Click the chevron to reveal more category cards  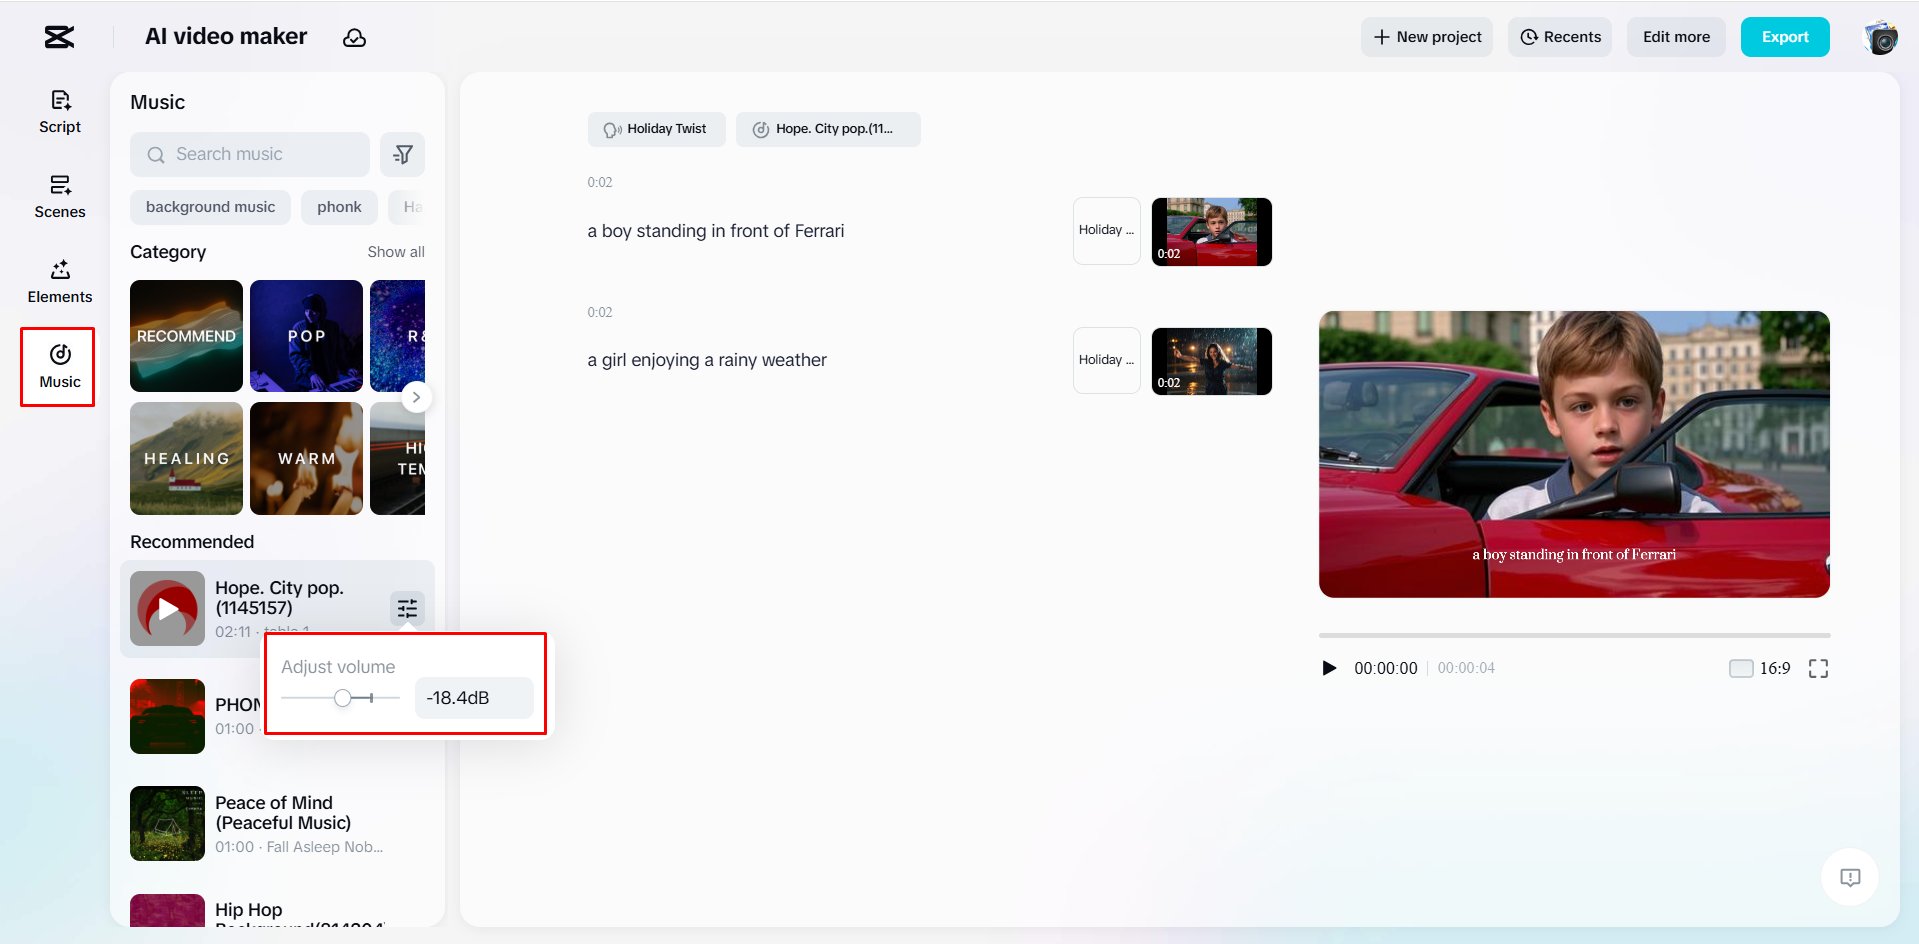pyautogui.click(x=416, y=397)
